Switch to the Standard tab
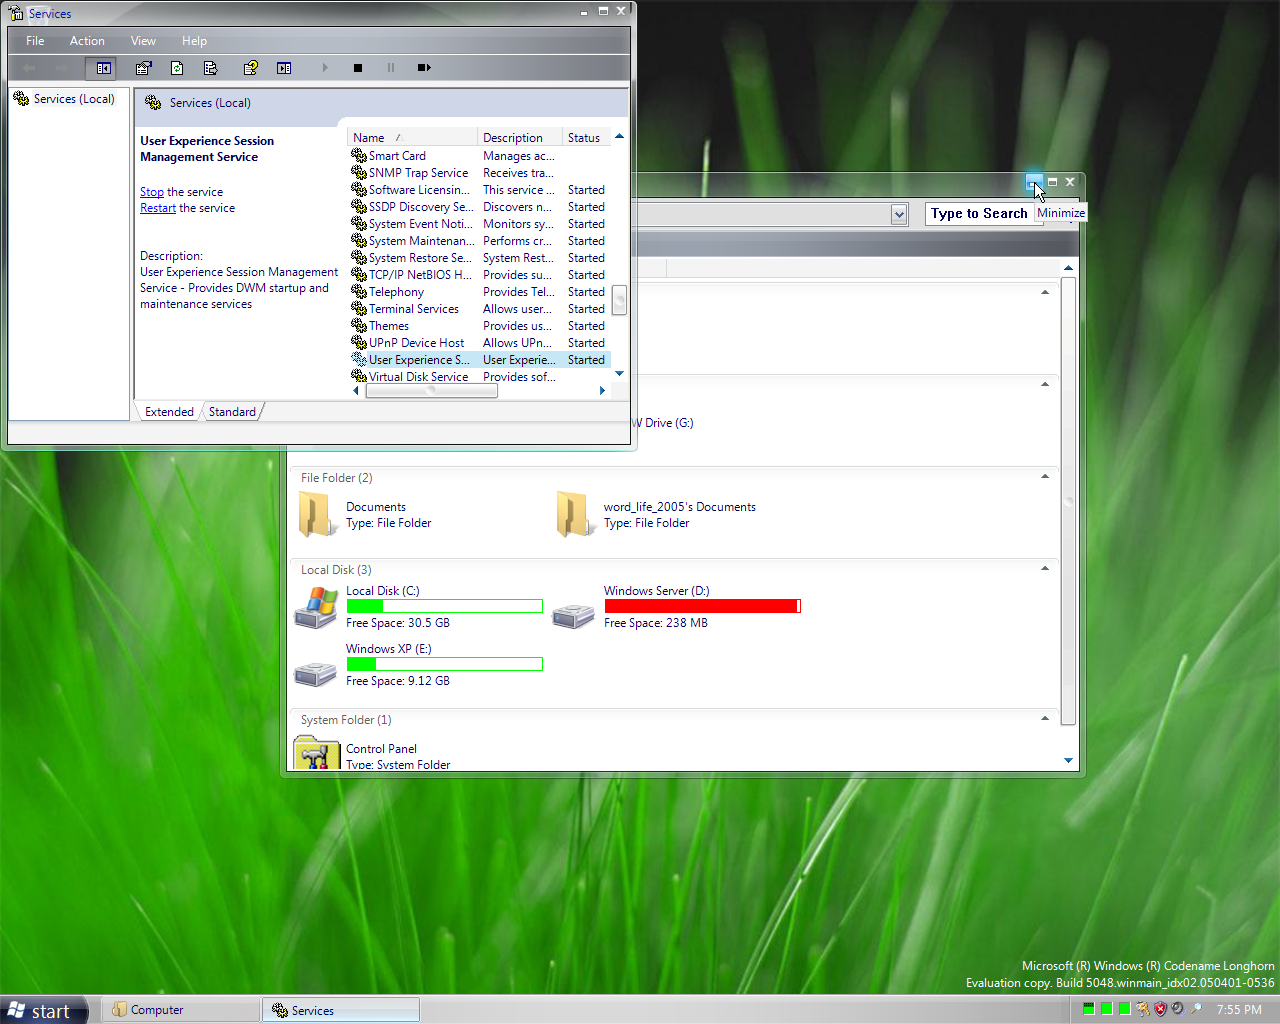This screenshot has height=1024, width=1280. pyautogui.click(x=232, y=412)
